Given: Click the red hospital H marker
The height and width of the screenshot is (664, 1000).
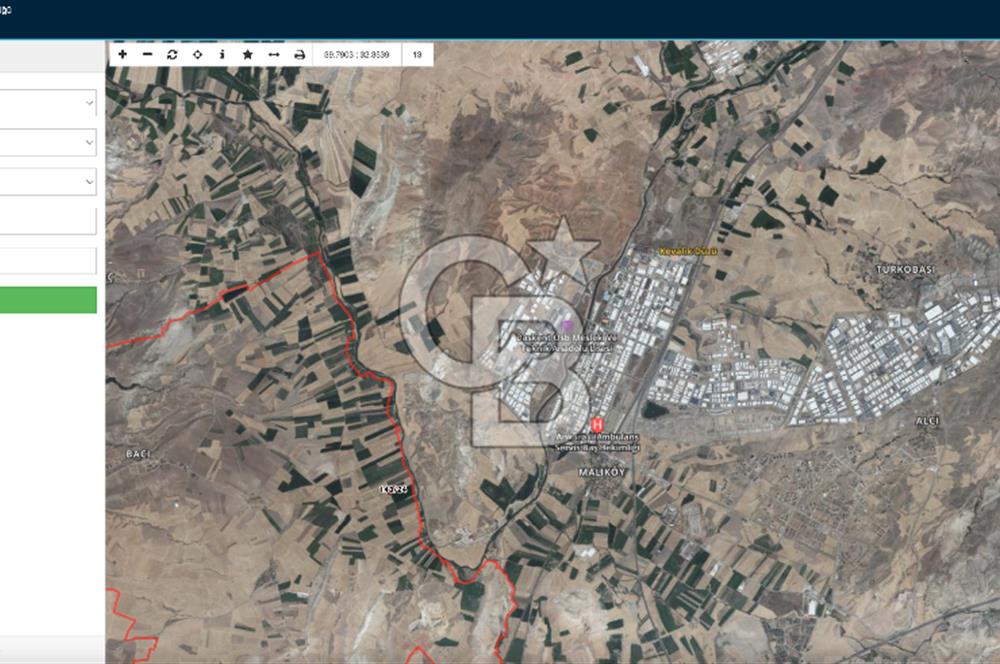Looking at the screenshot, I should coord(598,425).
